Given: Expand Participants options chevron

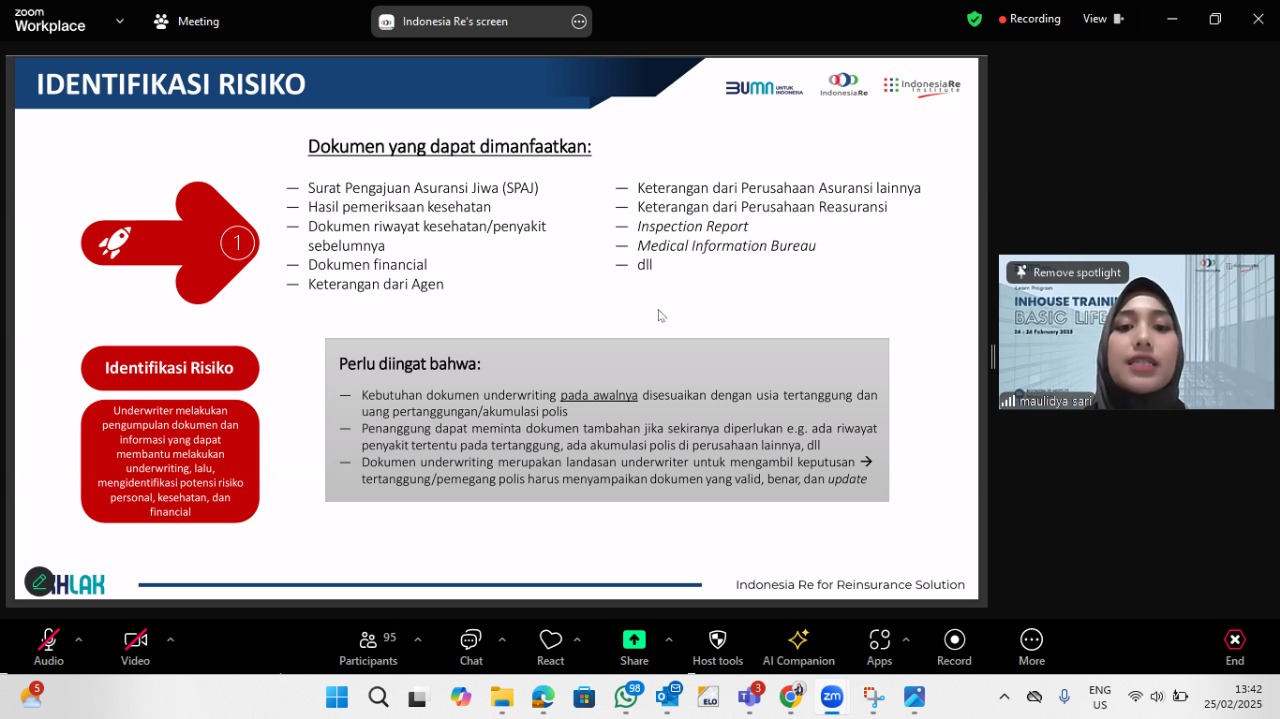Looking at the screenshot, I should (417, 640).
